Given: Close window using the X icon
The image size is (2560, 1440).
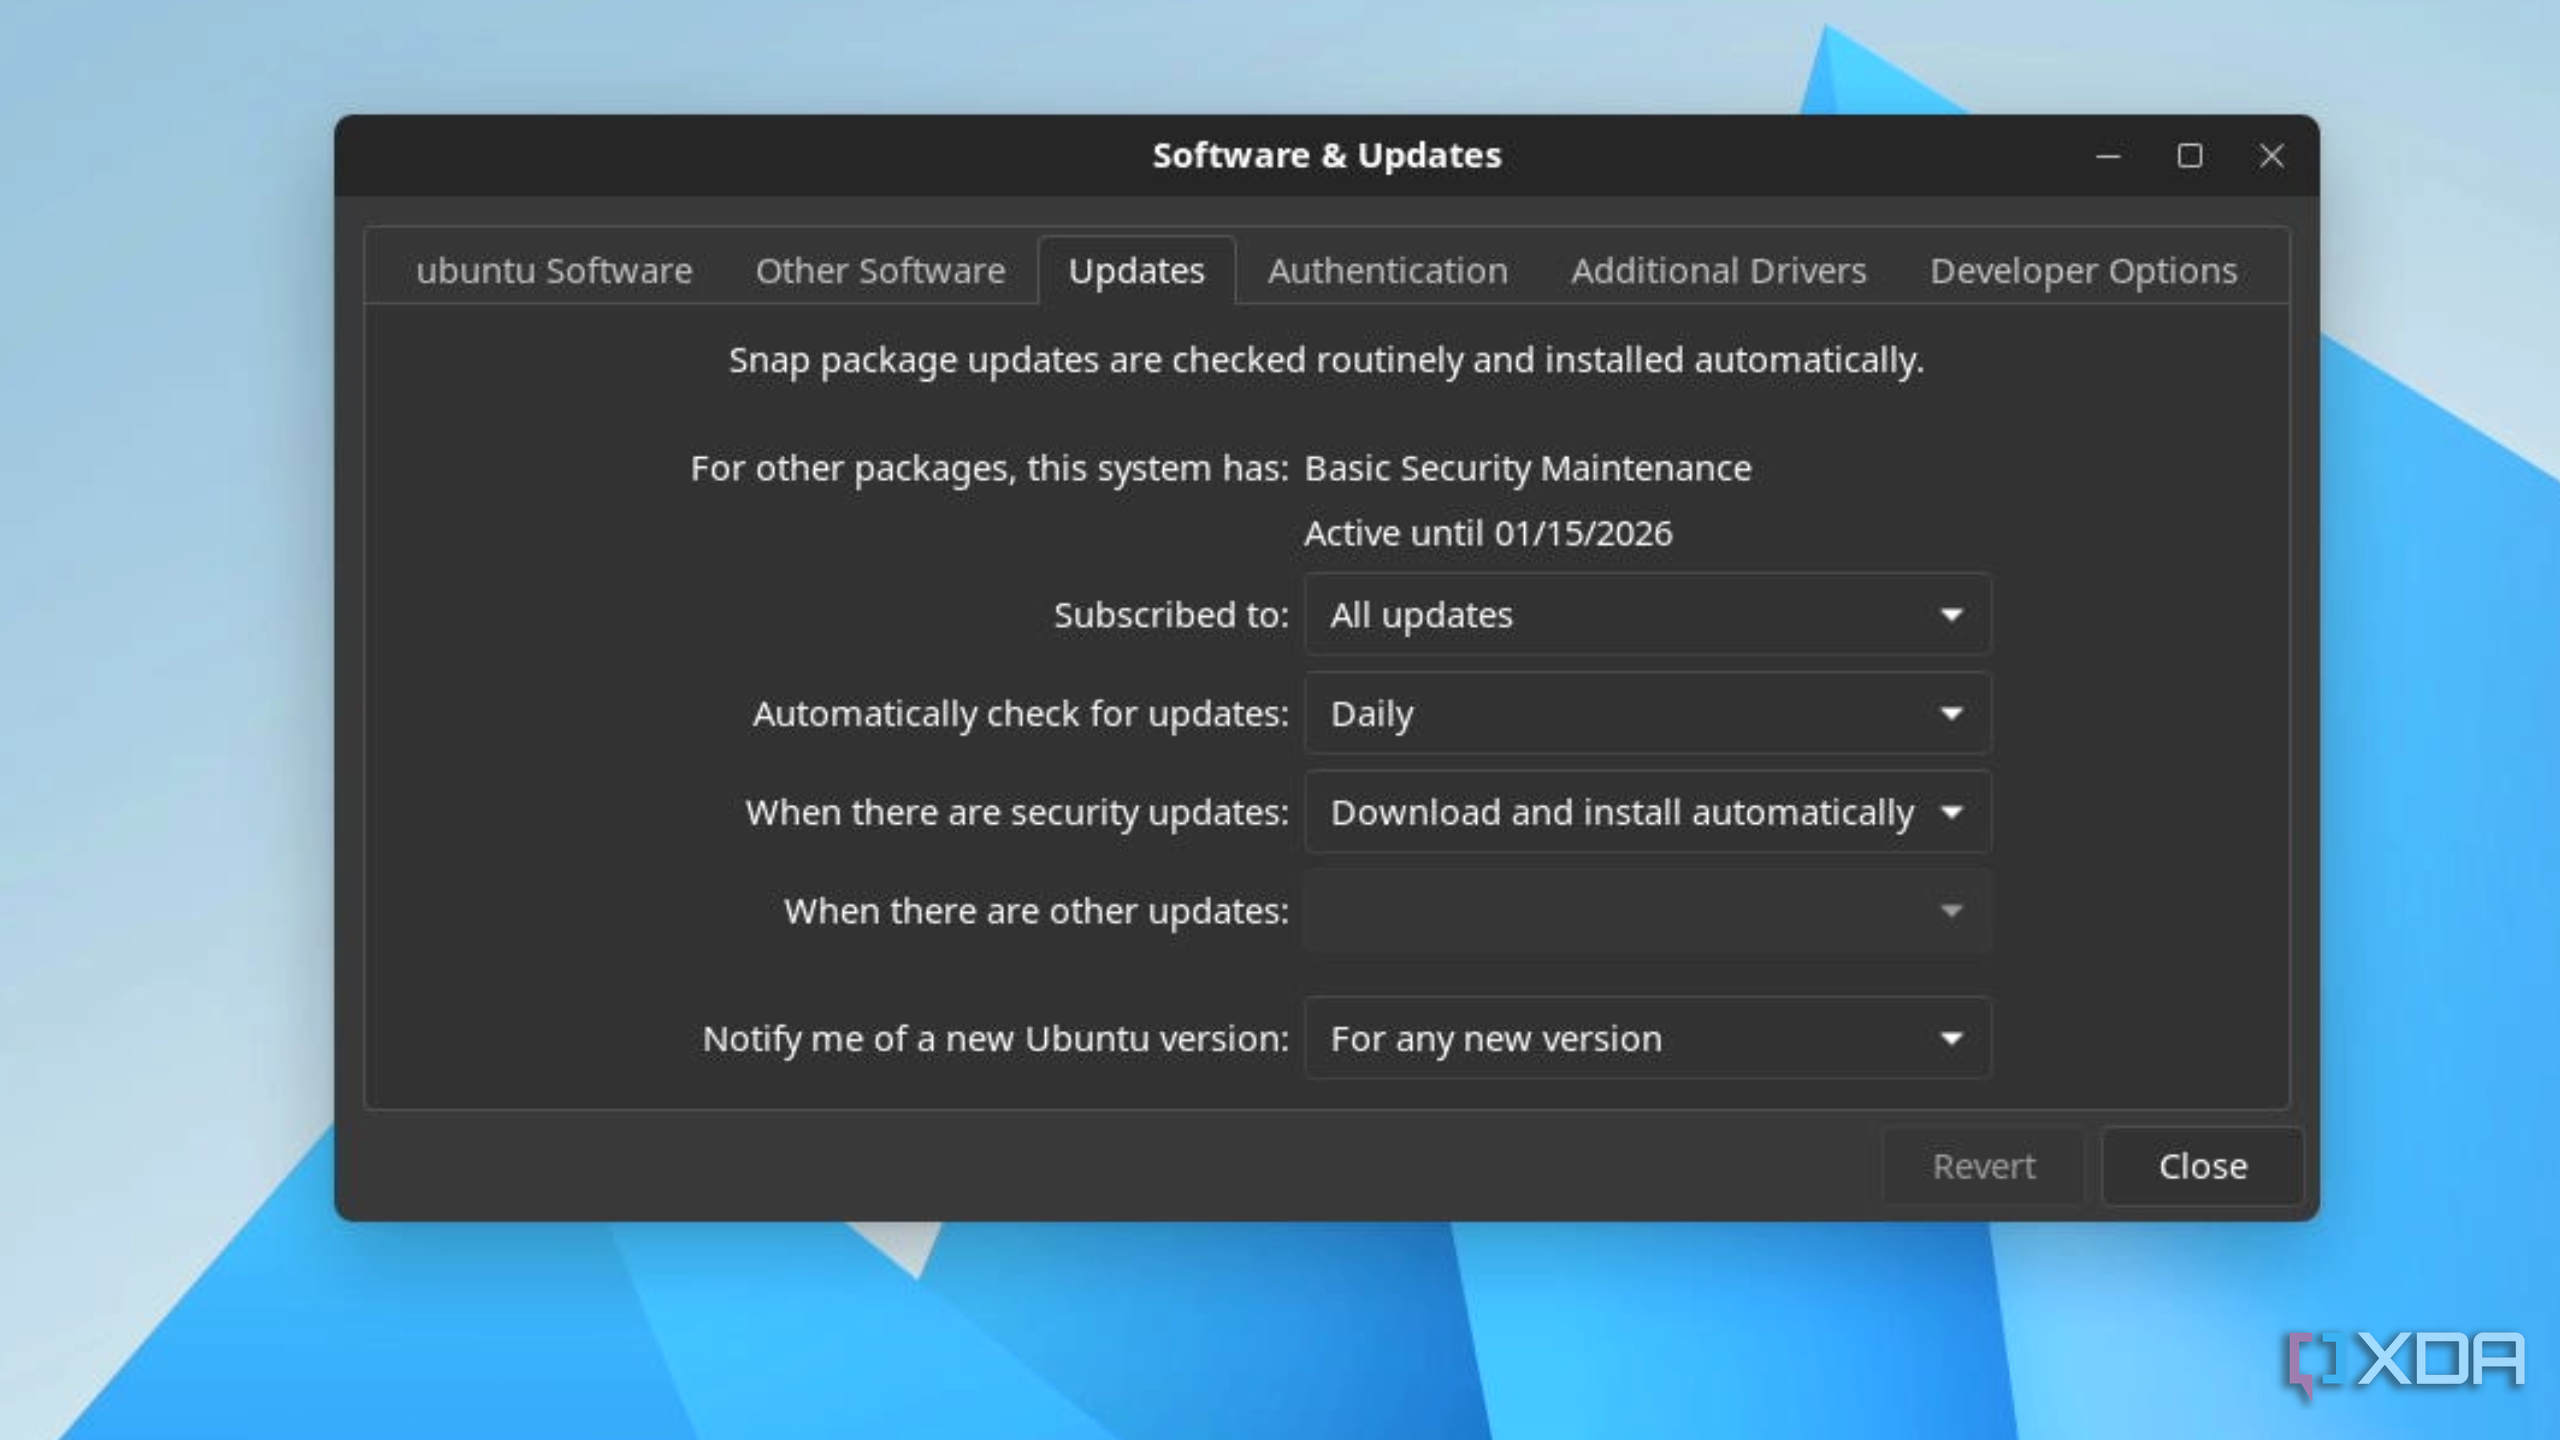Looking at the screenshot, I should [2272, 156].
